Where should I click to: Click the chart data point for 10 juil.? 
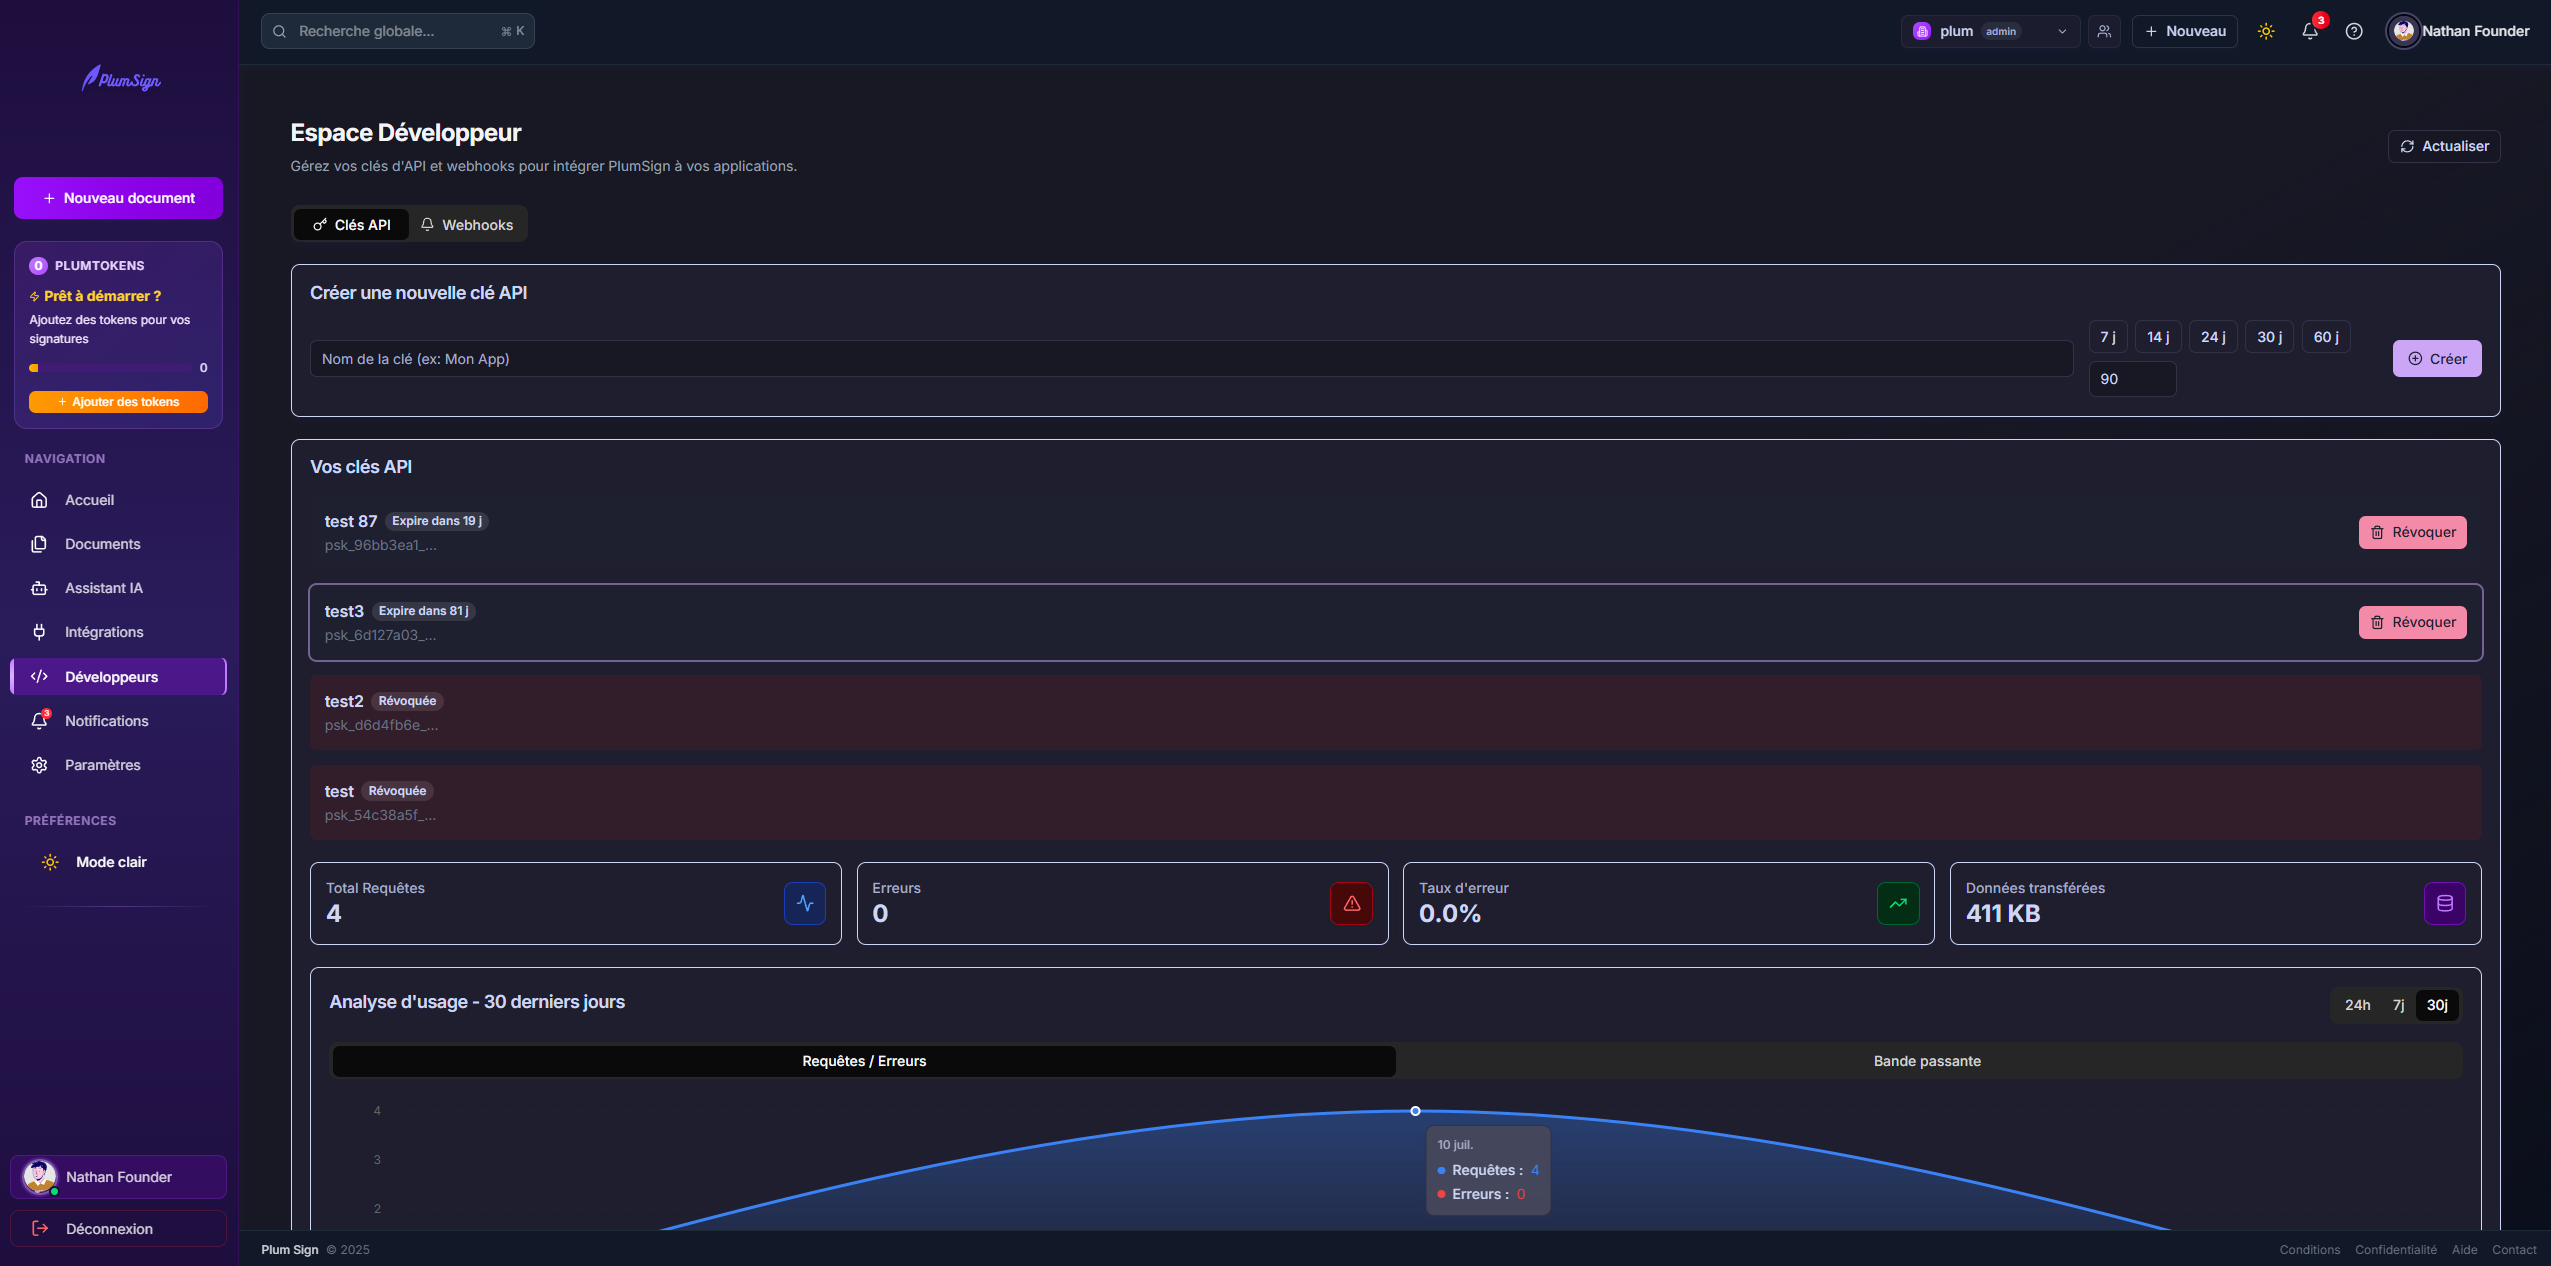(x=1415, y=1111)
